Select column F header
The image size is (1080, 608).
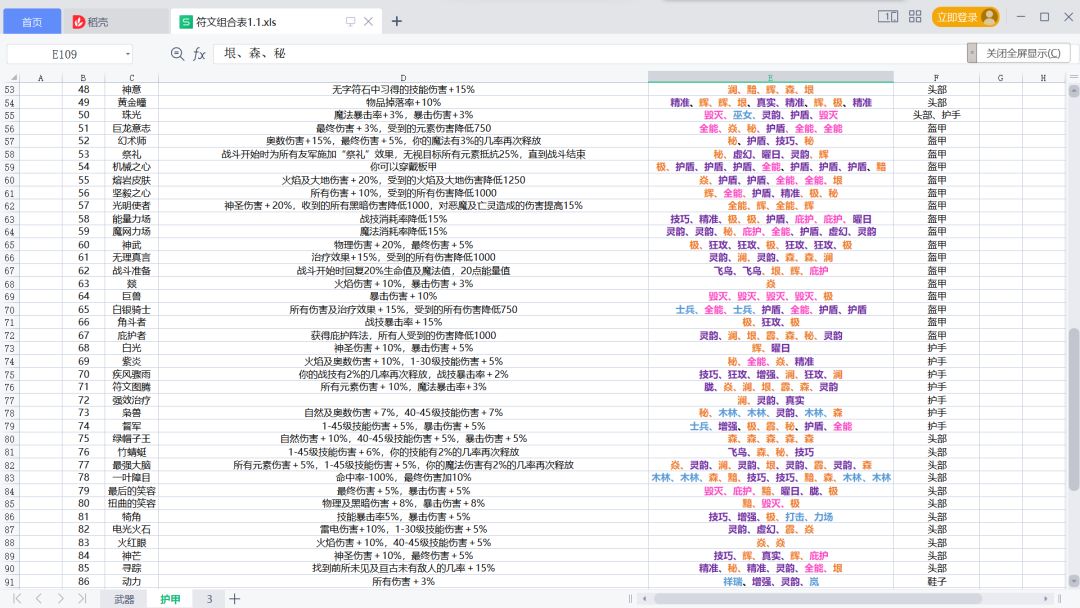tap(936, 78)
